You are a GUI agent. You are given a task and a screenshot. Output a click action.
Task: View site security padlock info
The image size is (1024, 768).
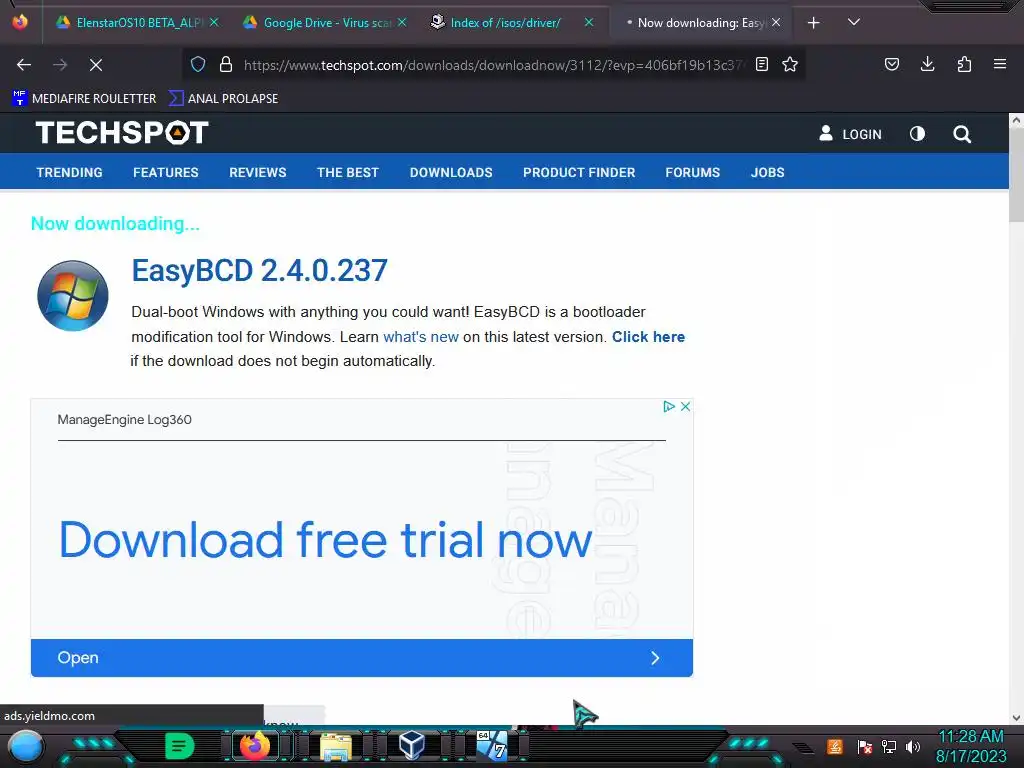(226, 64)
